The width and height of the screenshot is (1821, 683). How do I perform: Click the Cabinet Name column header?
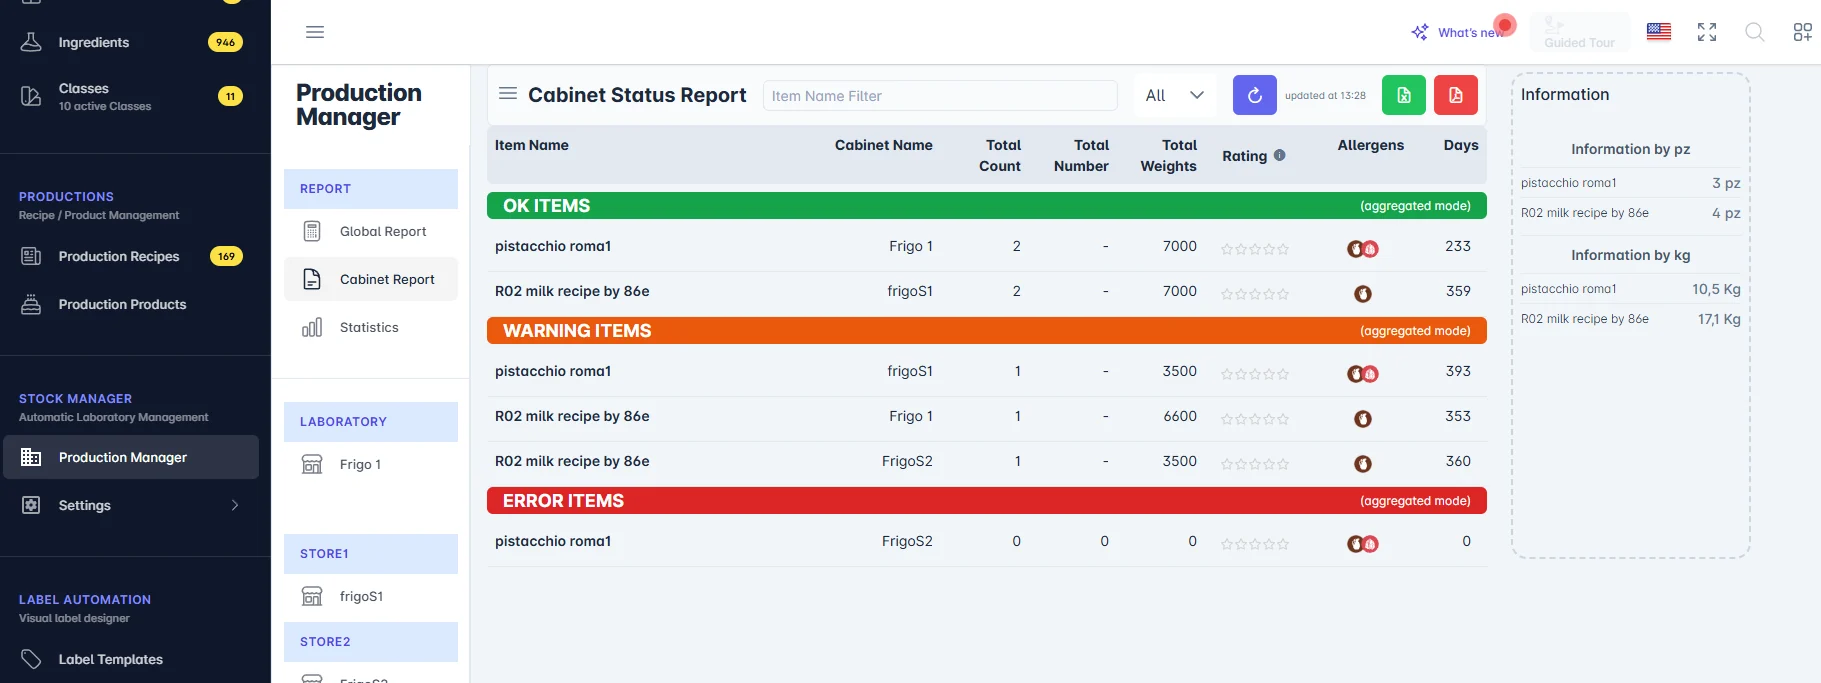pyautogui.click(x=884, y=145)
